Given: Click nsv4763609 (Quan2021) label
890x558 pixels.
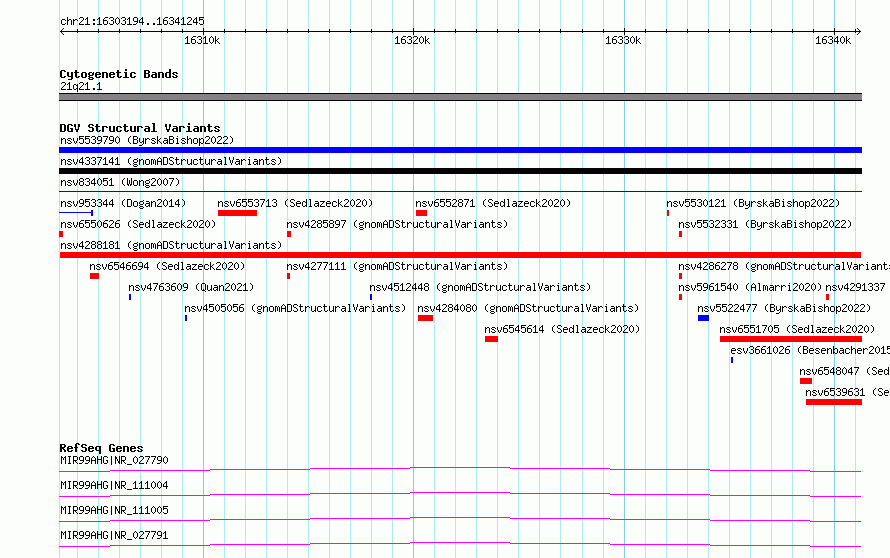Looking at the screenshot, I should 191,287.
